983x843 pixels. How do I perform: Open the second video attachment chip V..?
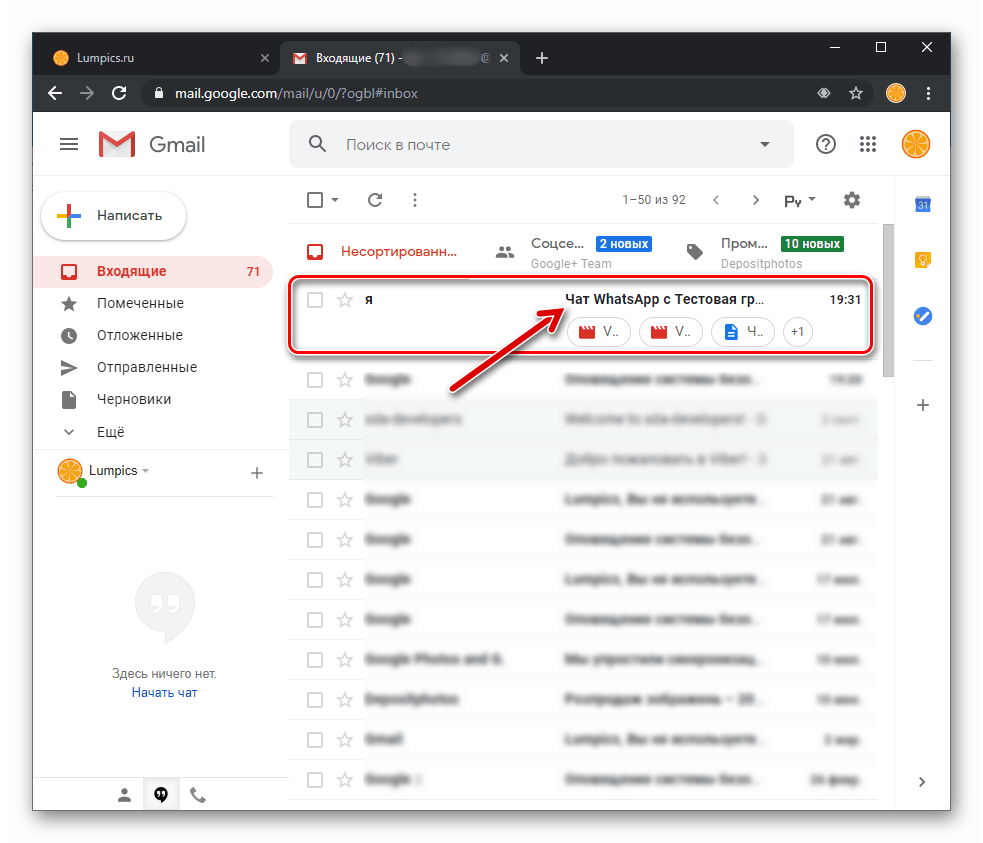671,332
